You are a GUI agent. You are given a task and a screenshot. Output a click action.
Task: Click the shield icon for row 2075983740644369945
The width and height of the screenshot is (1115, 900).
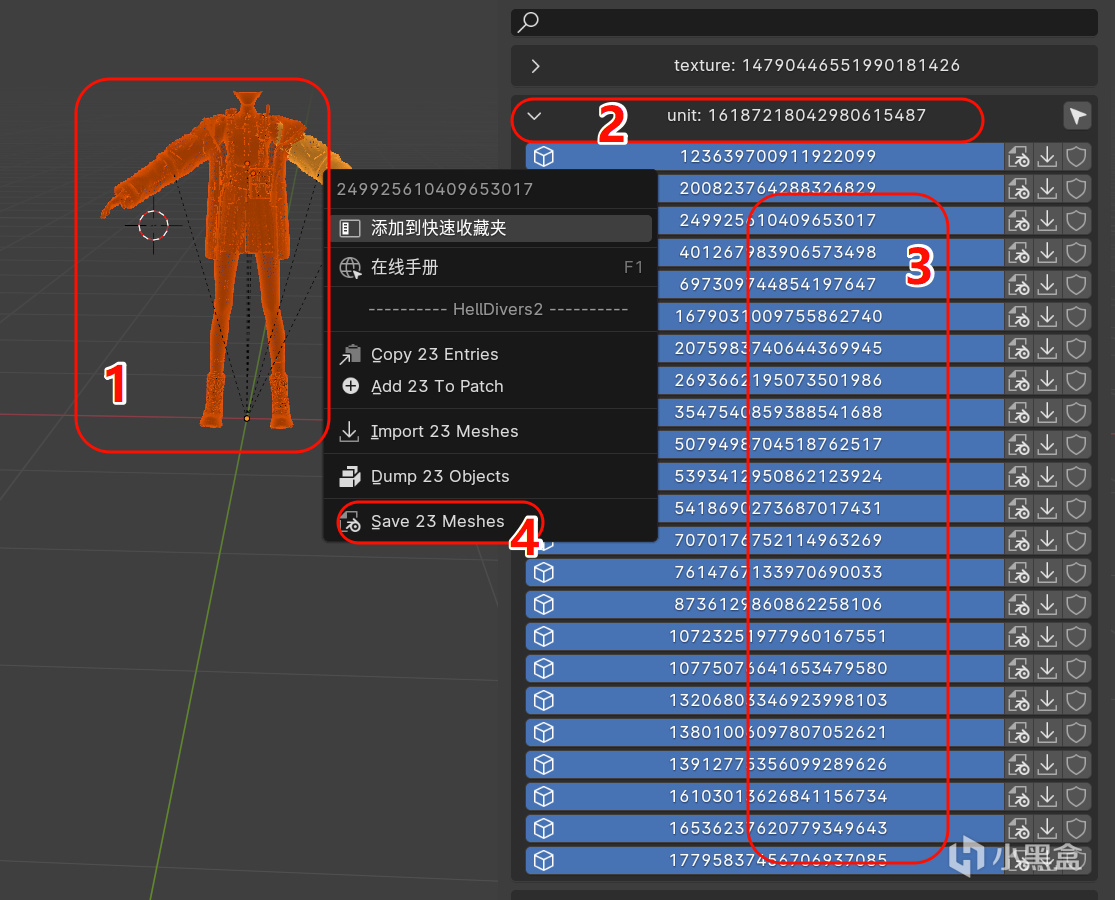(x=1076, y=348)
